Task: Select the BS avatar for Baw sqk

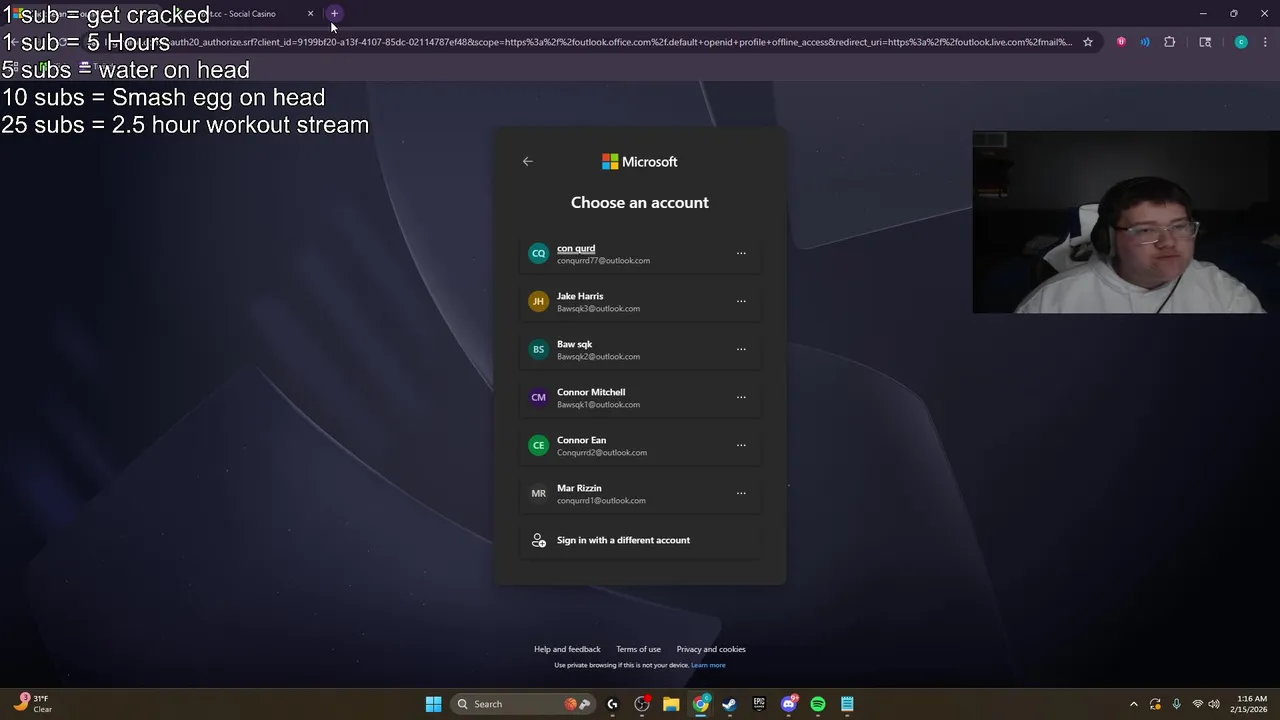Action: [x=538, y=349]
